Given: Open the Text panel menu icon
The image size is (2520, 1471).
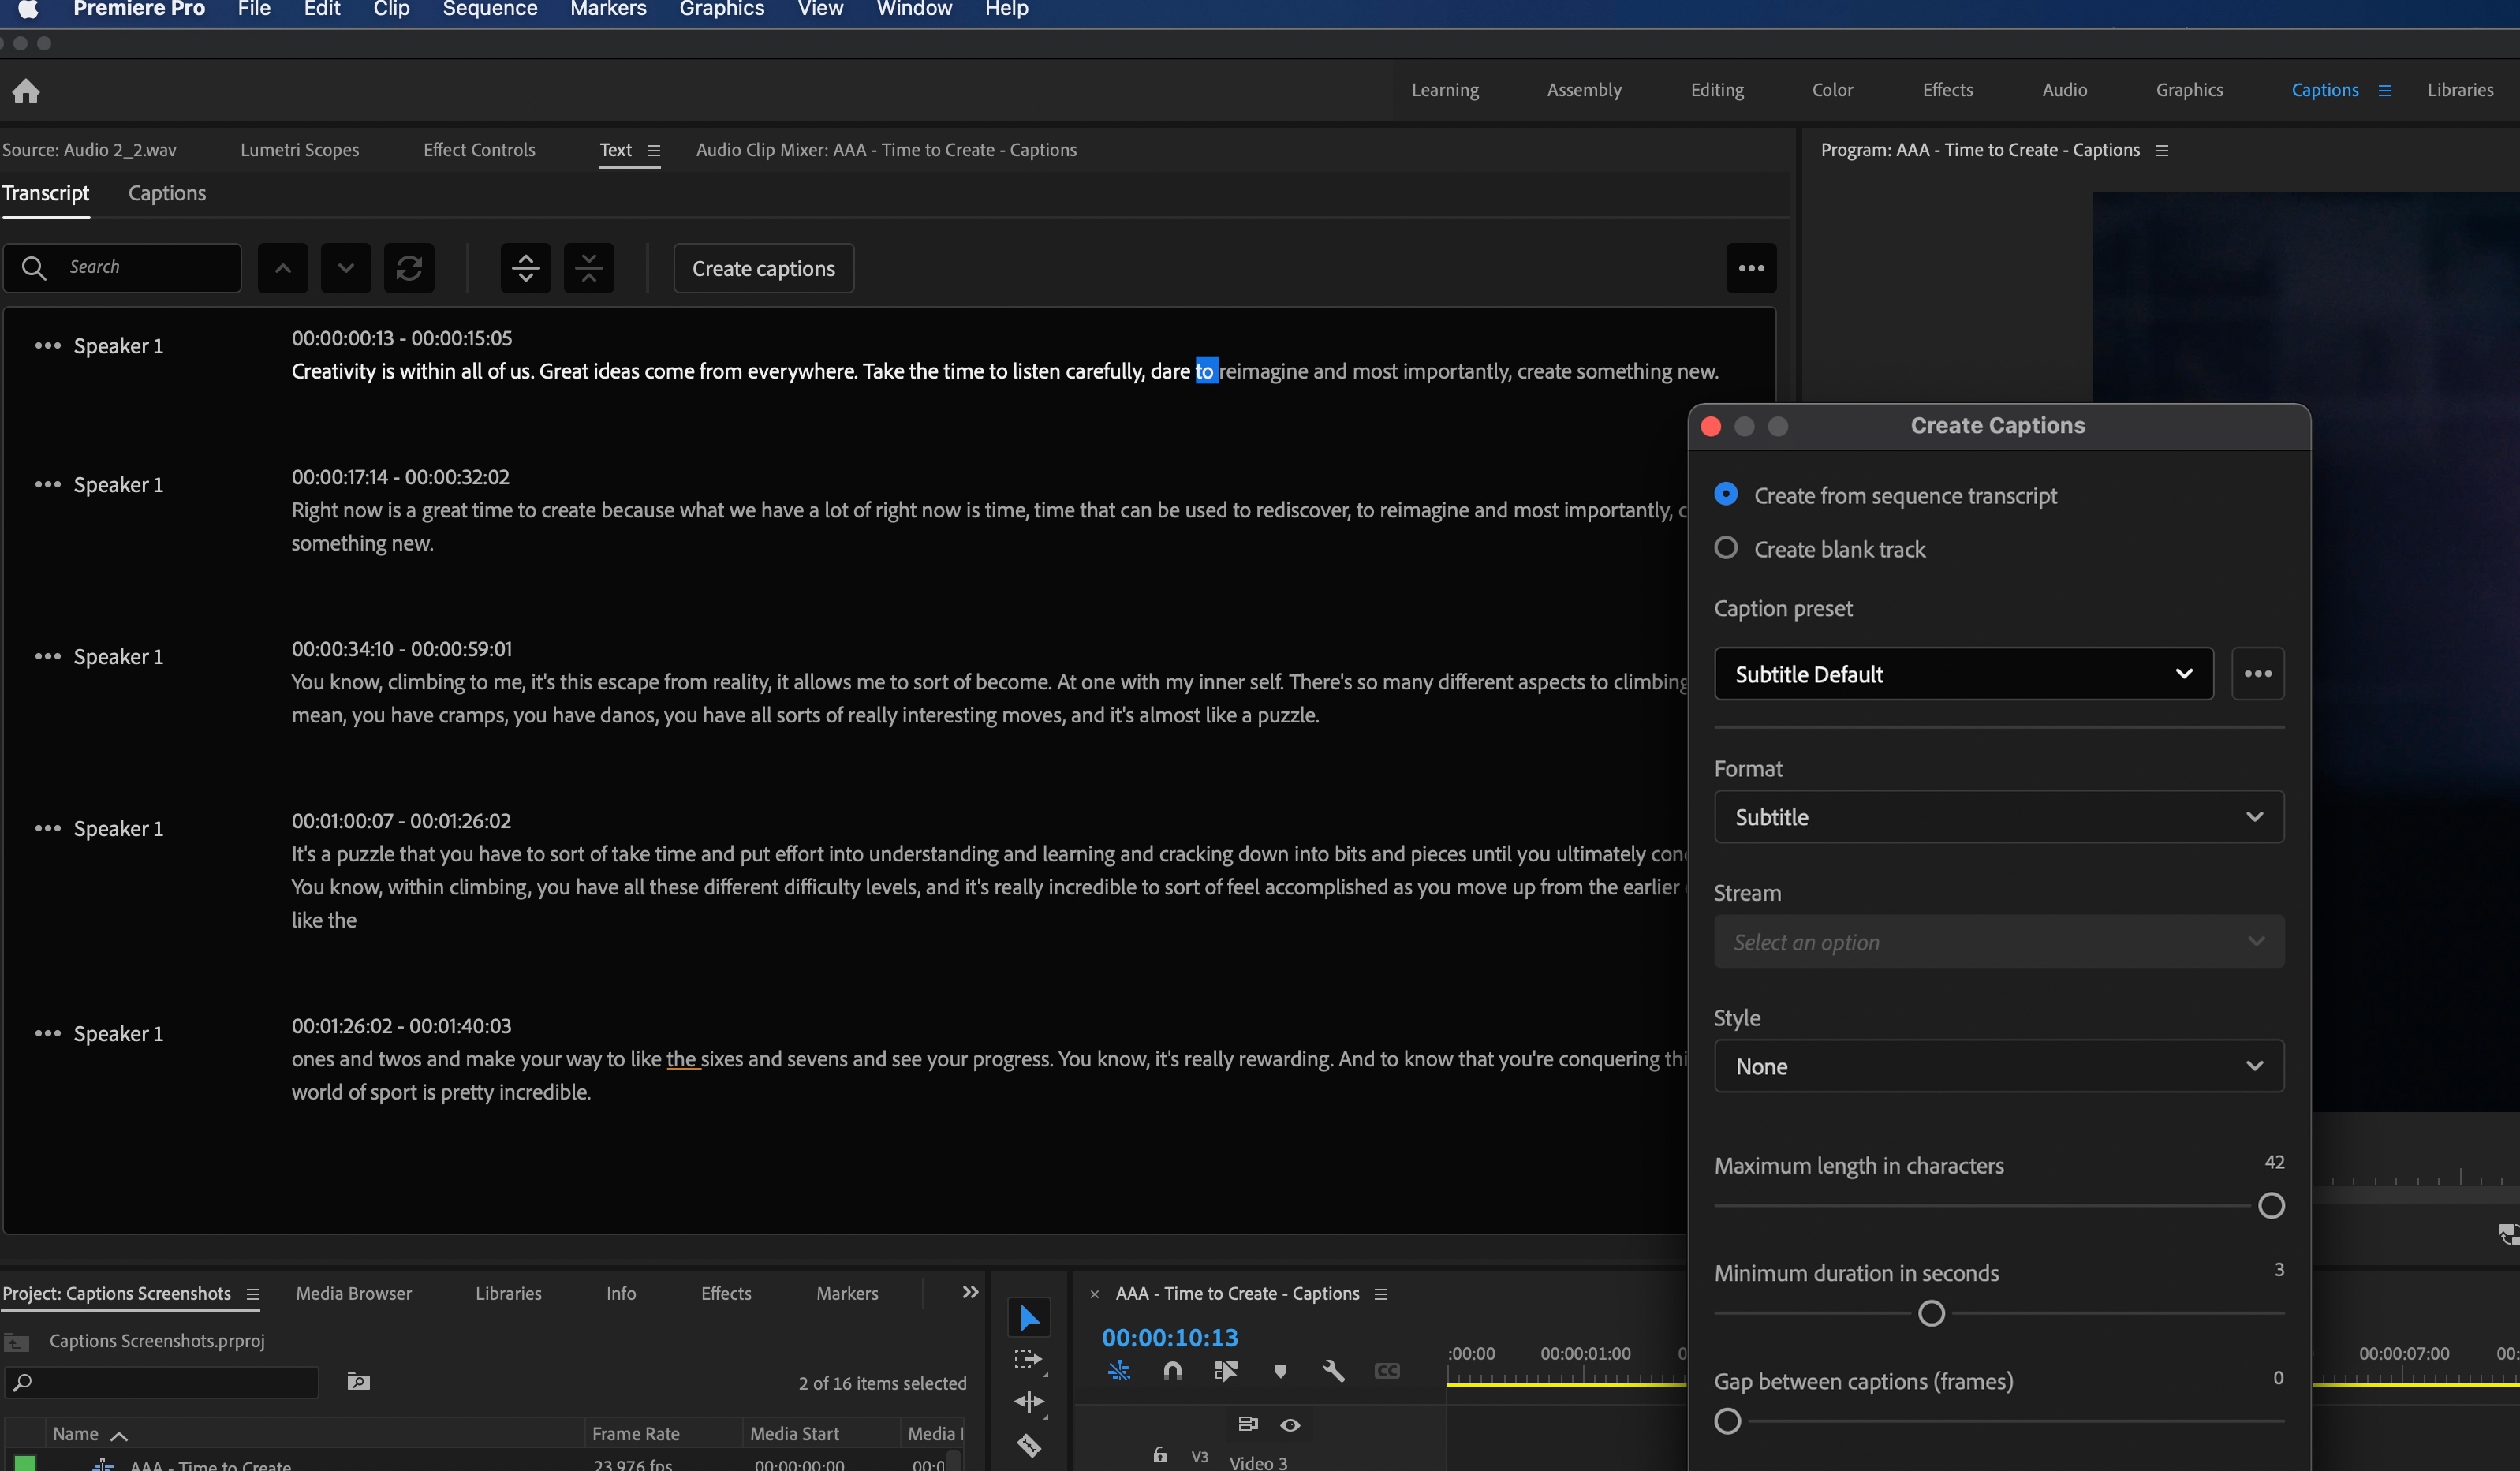Looking at the screenshot, I should [655, 151].
